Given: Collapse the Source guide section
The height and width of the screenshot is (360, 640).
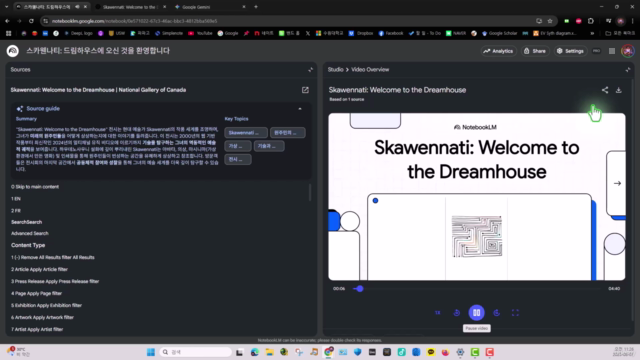Looking at the screenshot, I should pyautogui.click(x=300, y=109).
